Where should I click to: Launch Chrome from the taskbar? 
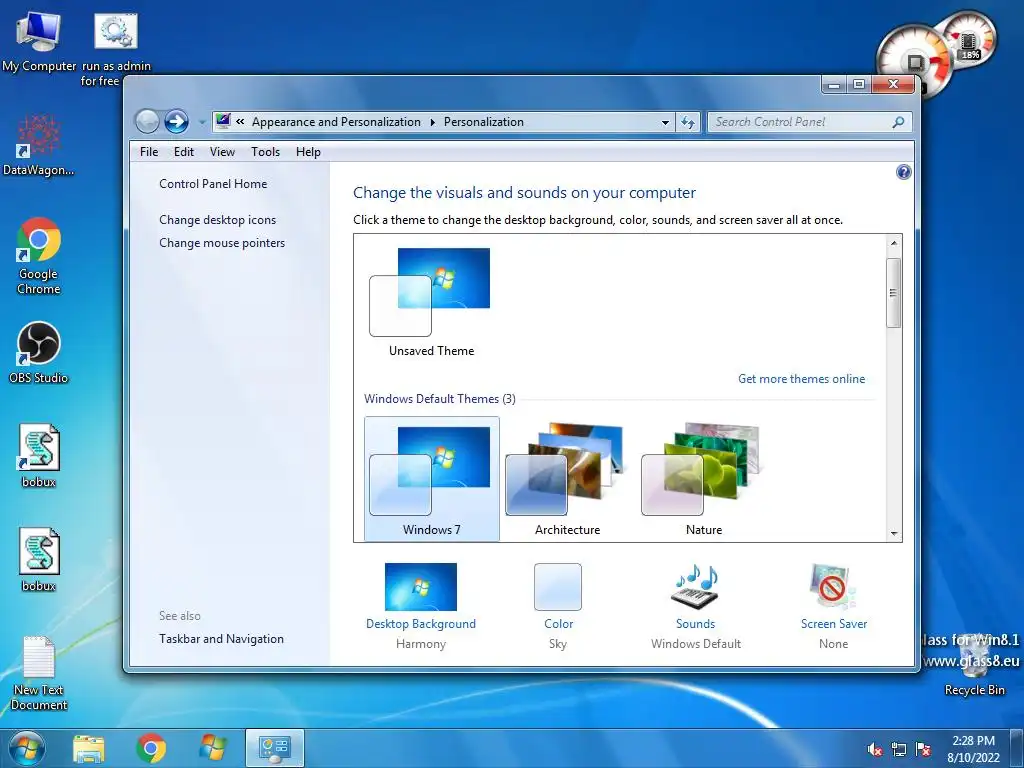151,748
